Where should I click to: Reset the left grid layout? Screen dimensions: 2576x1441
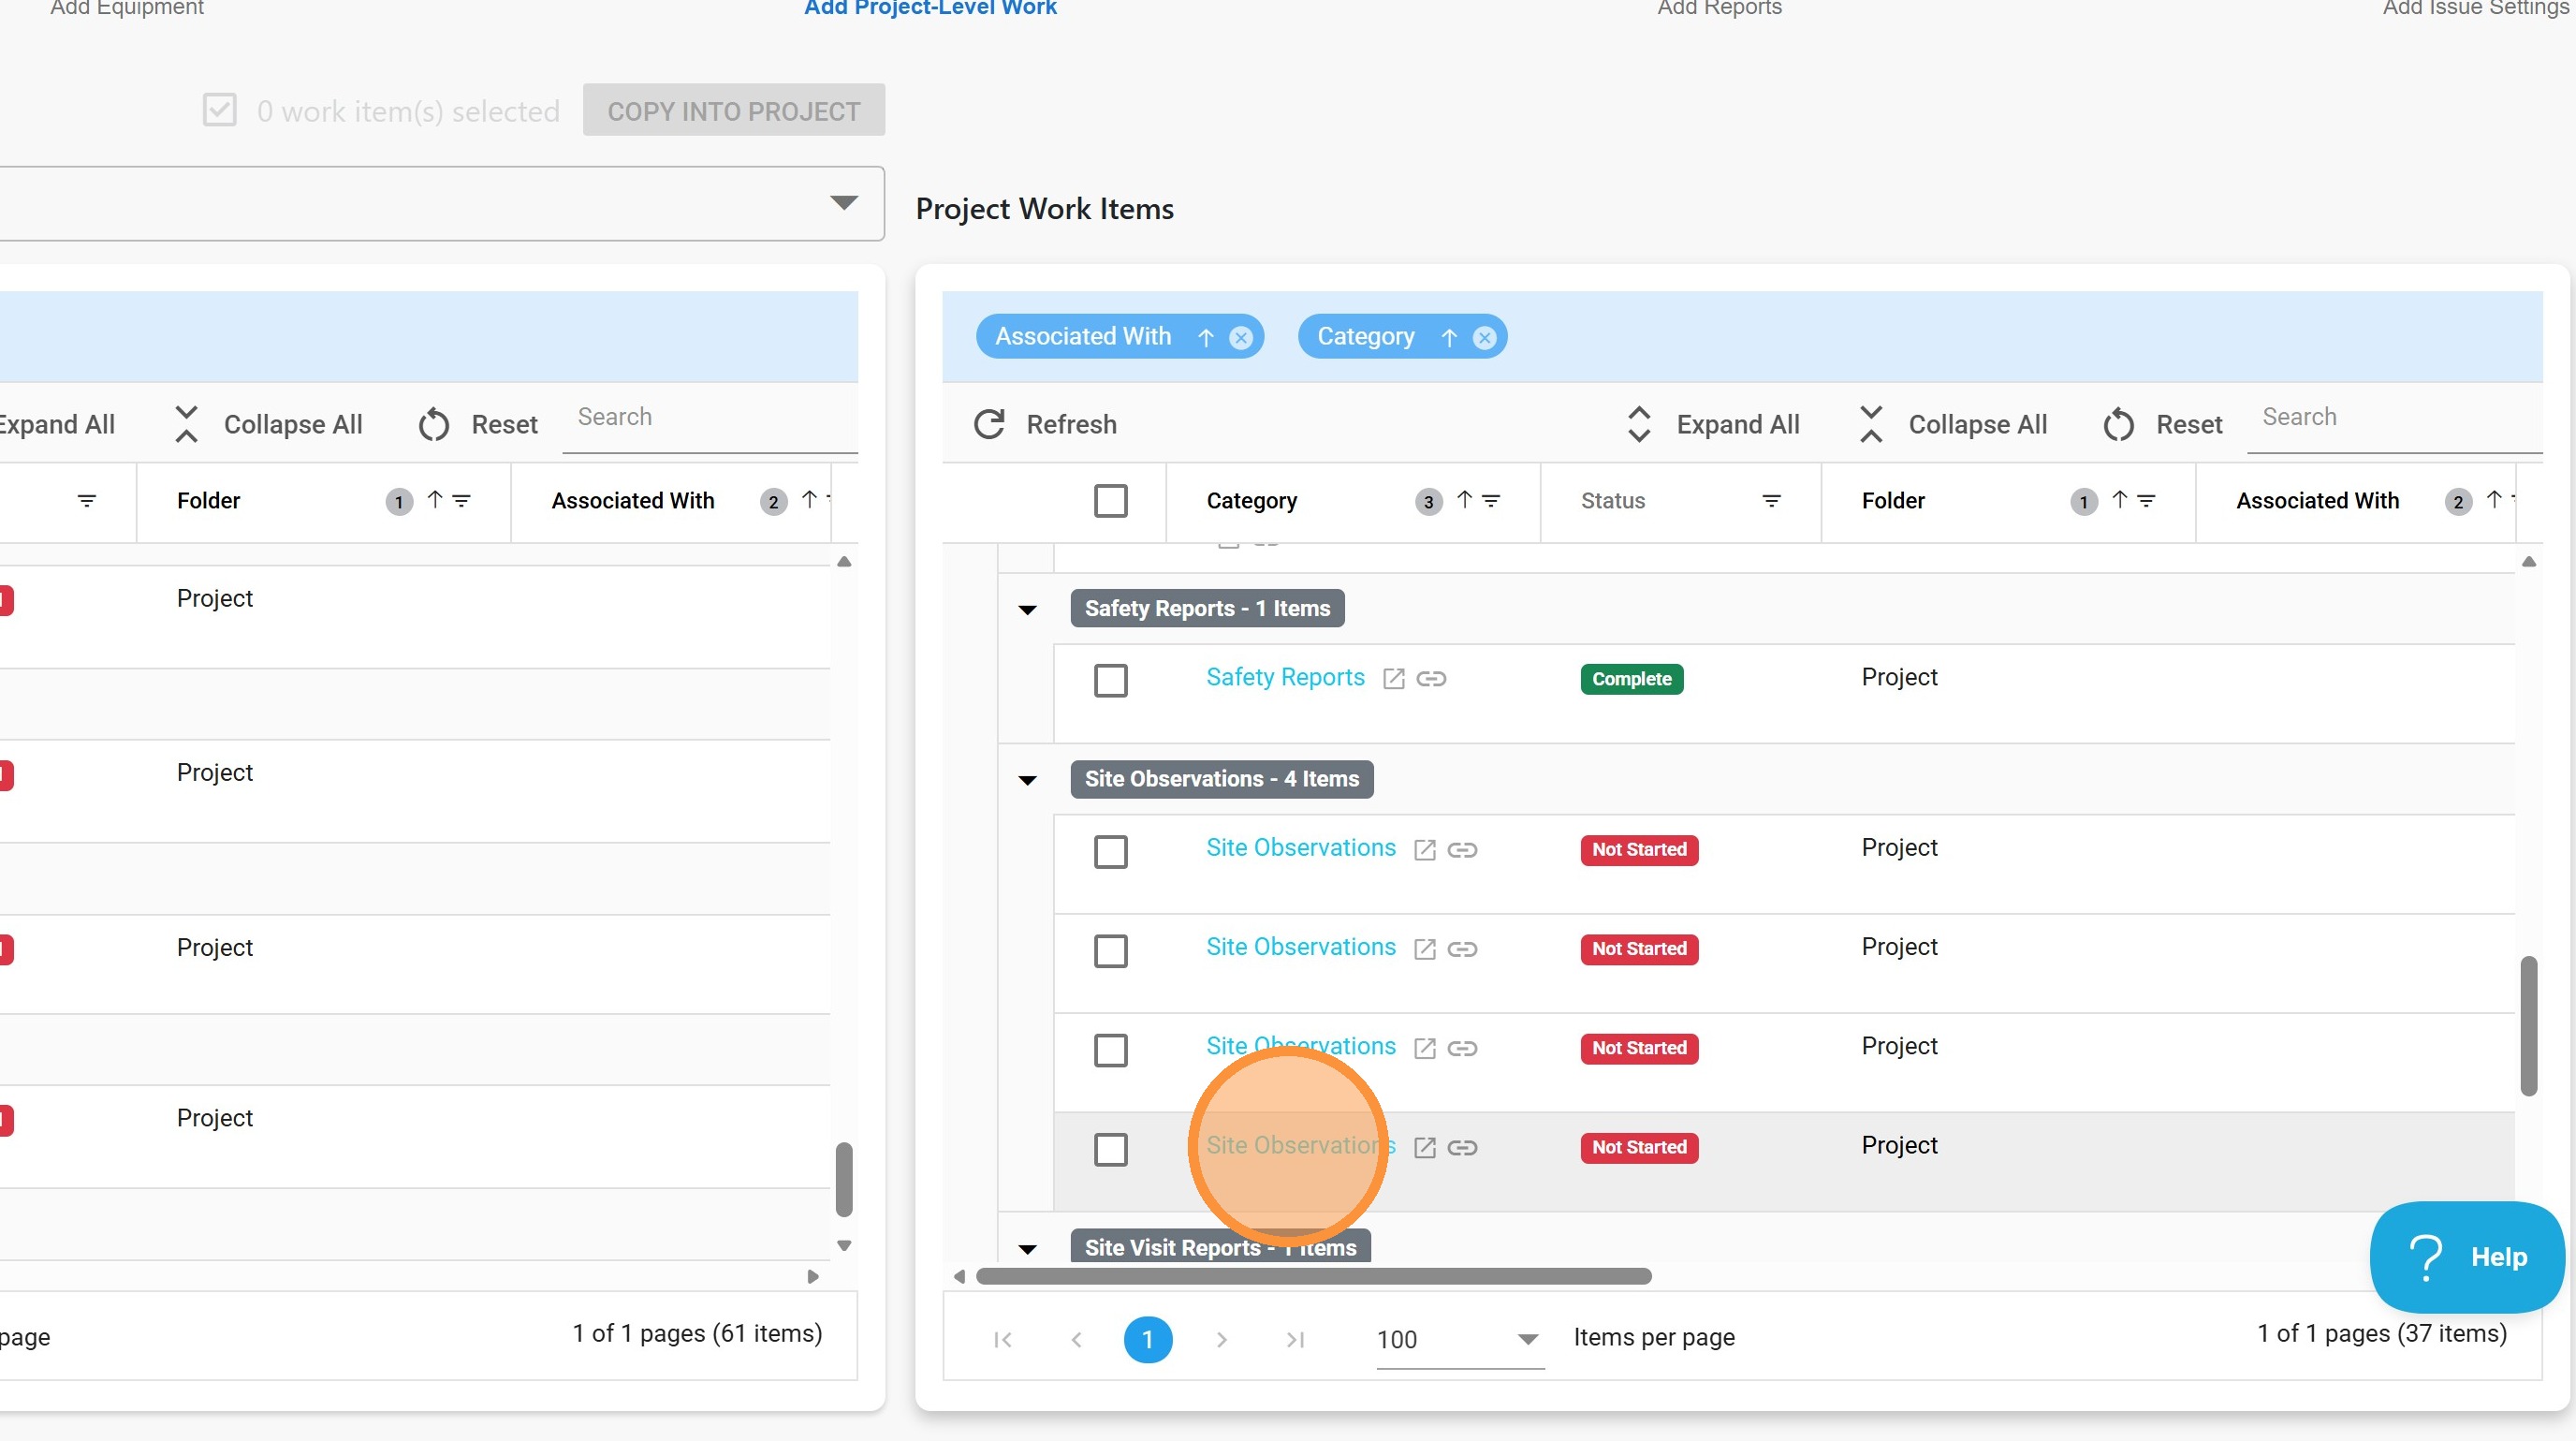pyautogui.click(x=477, y=424)
